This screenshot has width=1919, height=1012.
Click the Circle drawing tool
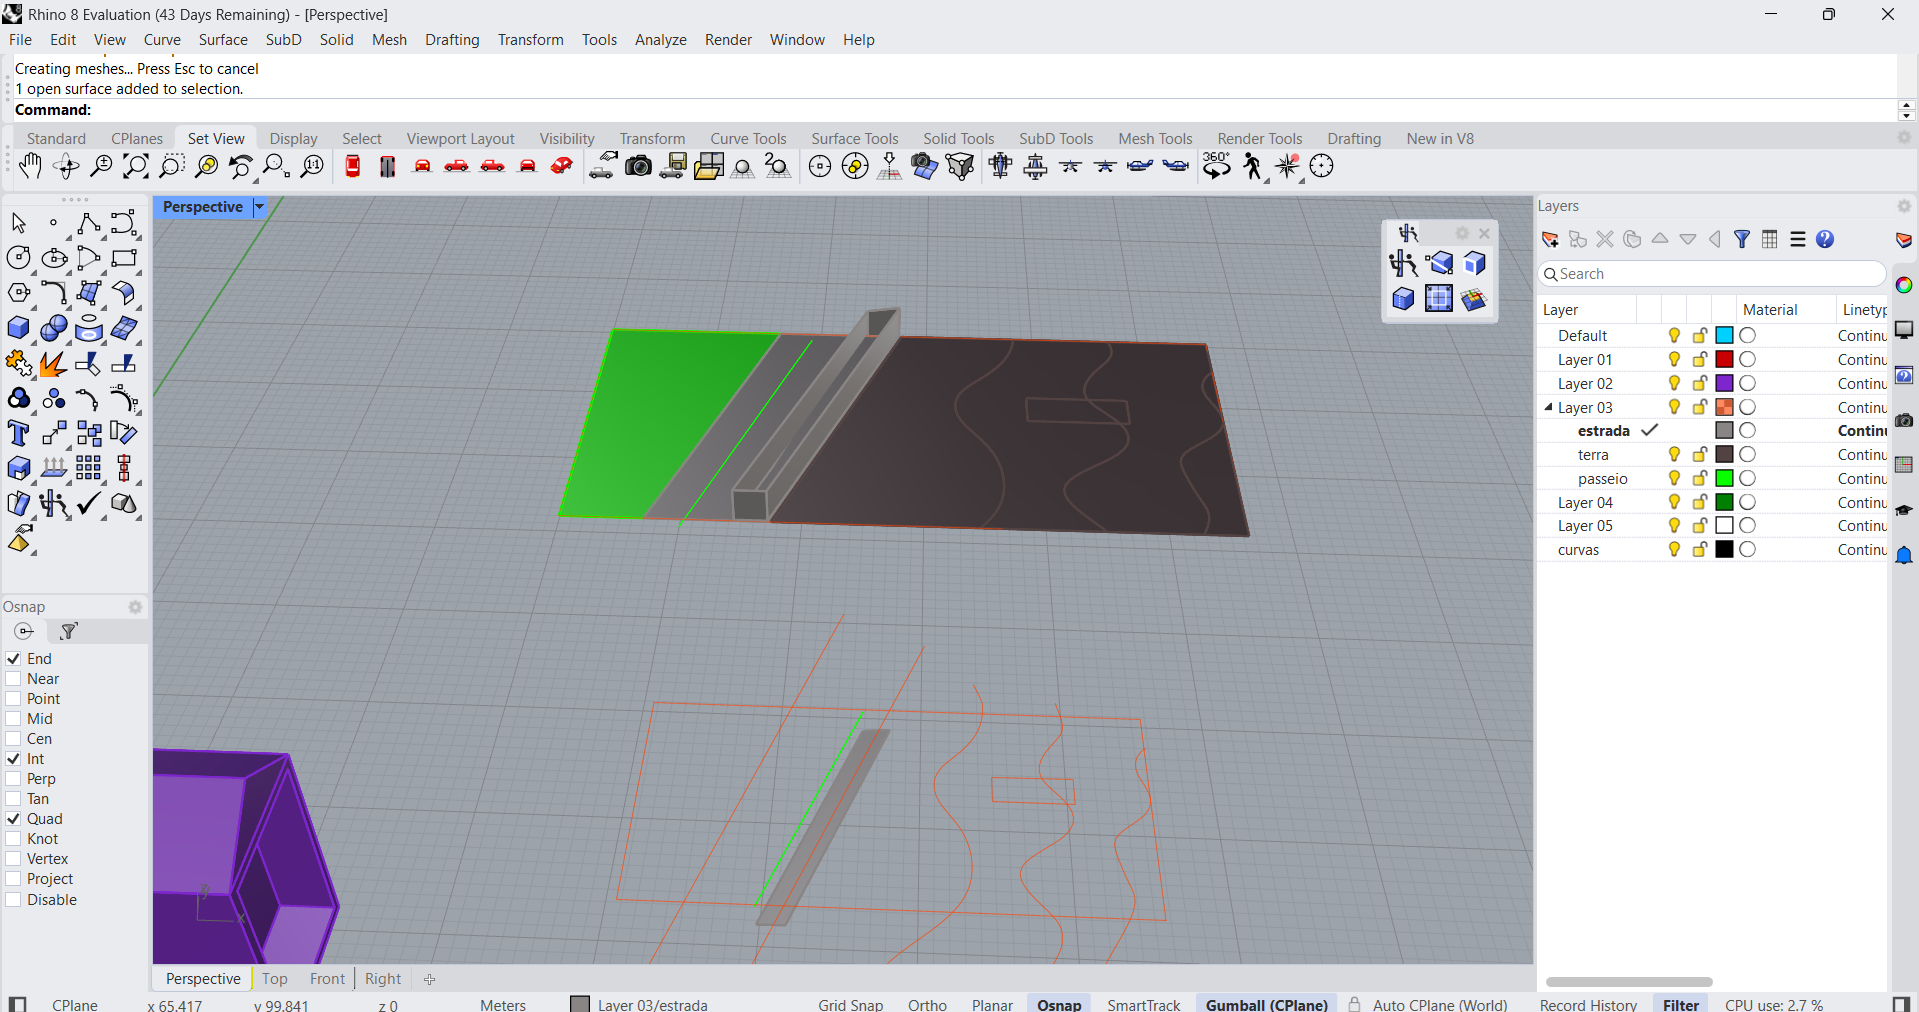pos(18,258)
